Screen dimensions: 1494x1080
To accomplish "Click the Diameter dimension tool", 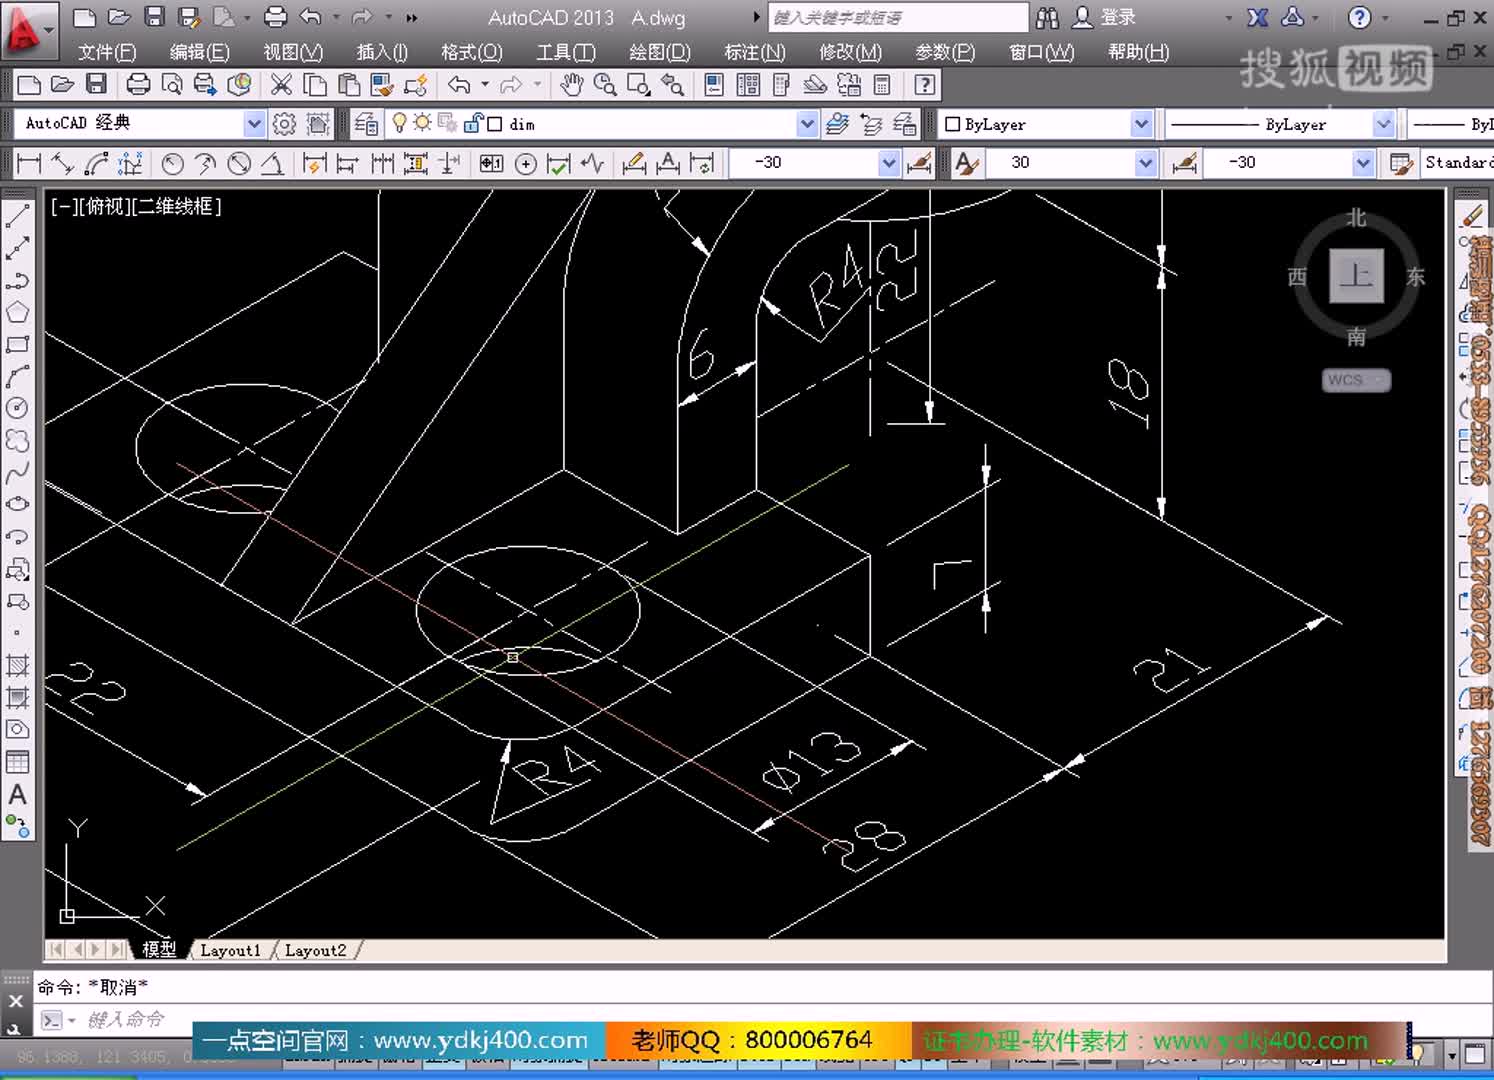I will [x=239, y=163].
